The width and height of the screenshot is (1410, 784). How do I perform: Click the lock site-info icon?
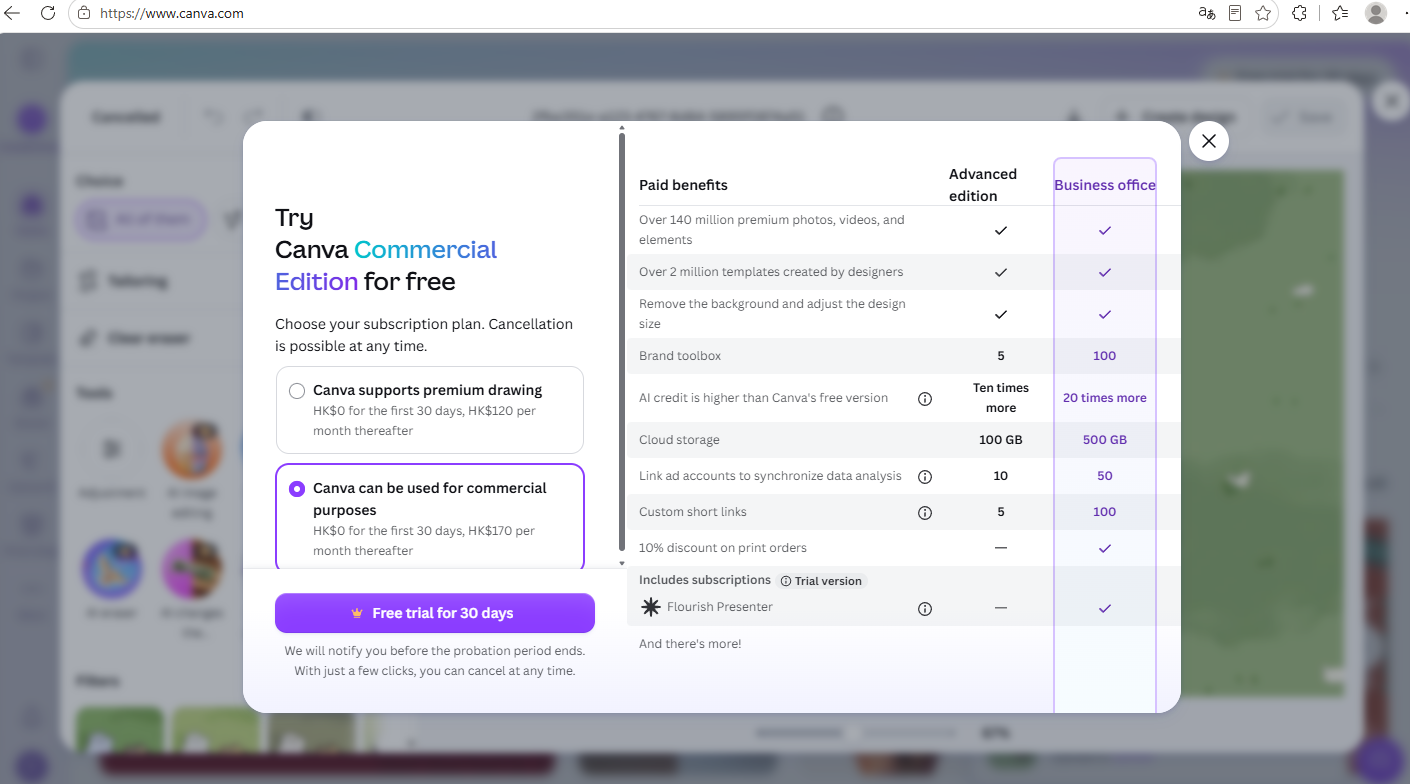click(x=84, y=13)
